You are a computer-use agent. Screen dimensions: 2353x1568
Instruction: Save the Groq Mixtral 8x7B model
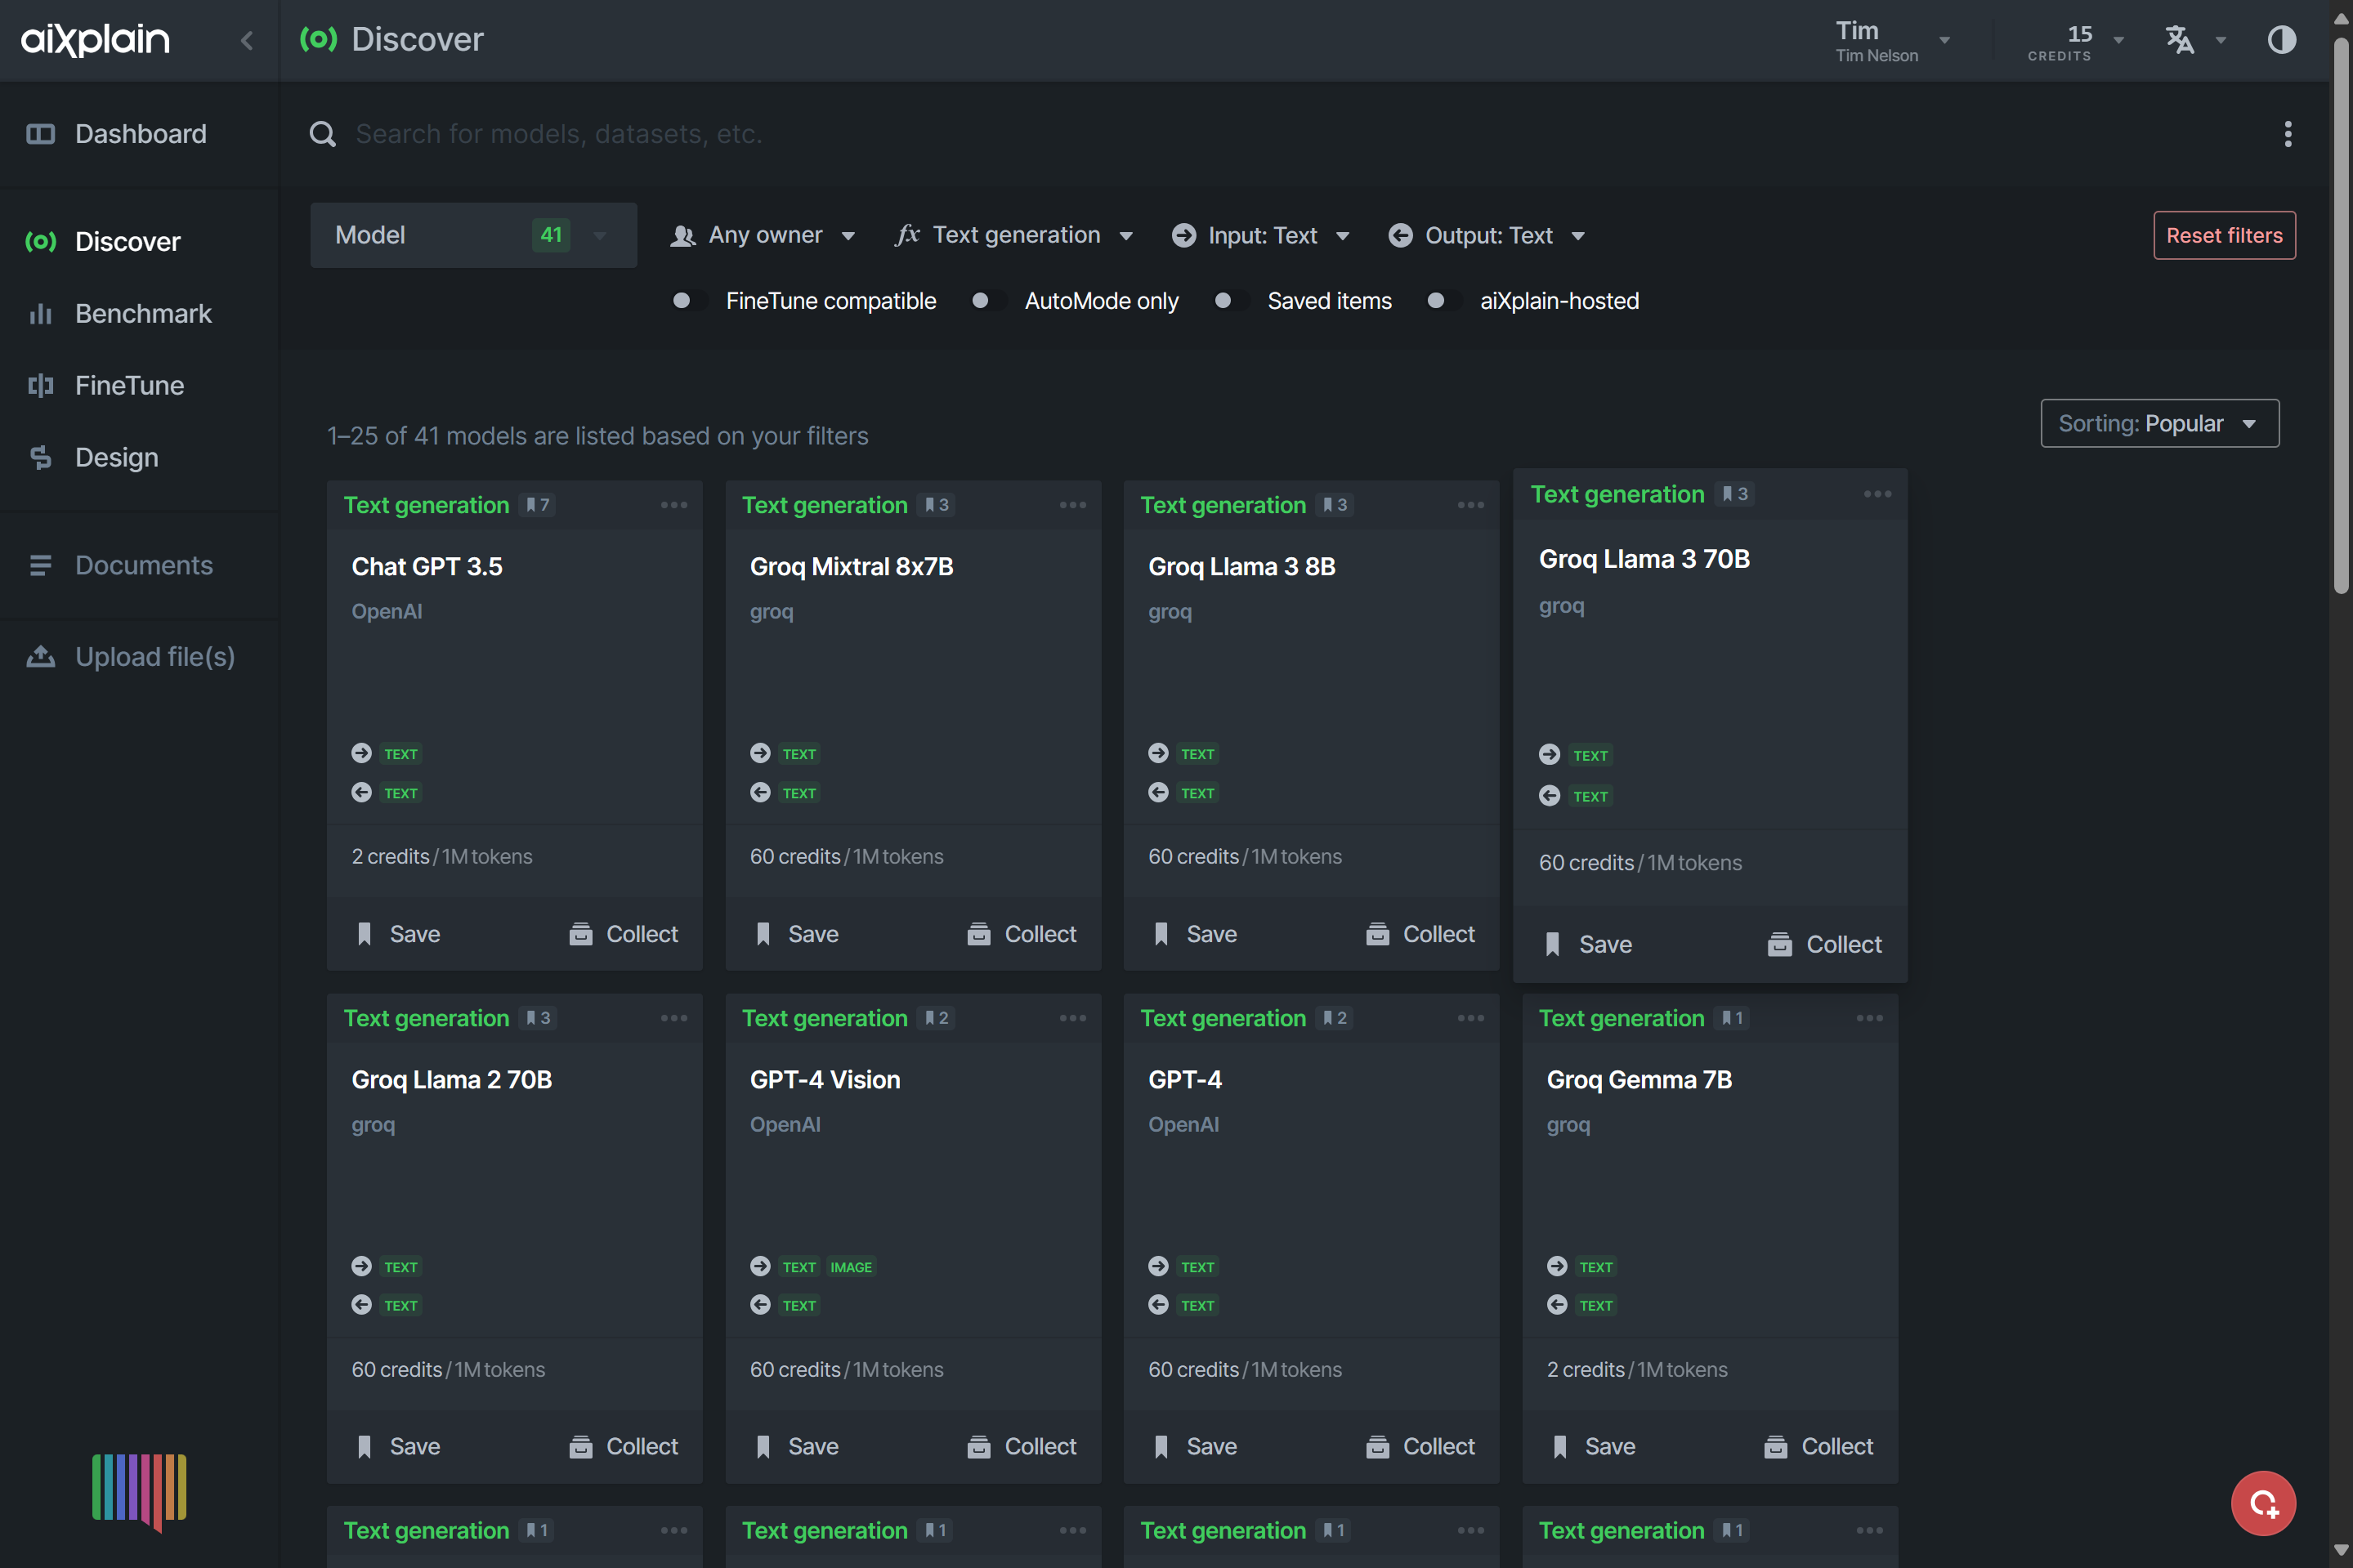click(797, 934)
